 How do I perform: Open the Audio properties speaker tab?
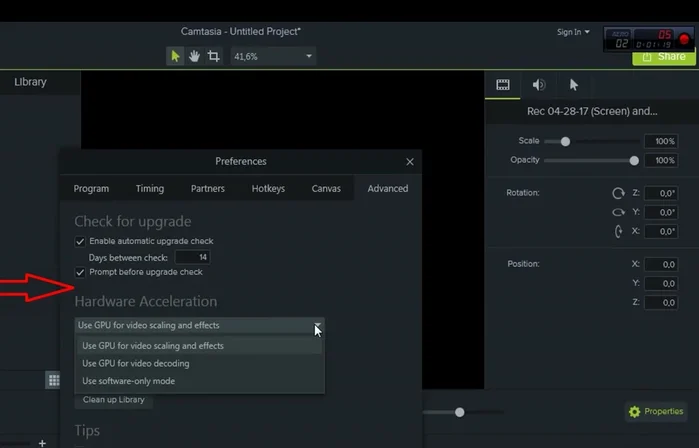pos(539,85)
